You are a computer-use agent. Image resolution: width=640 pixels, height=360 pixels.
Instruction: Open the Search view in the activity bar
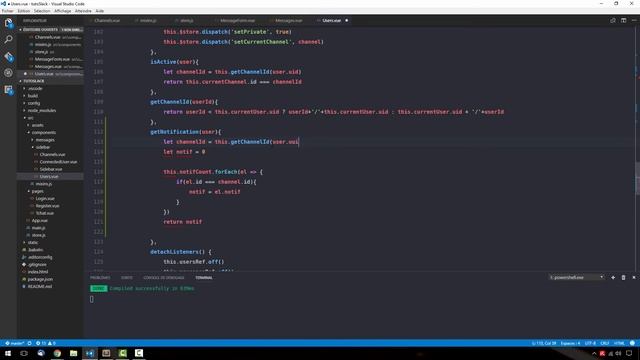coord(8,40)
